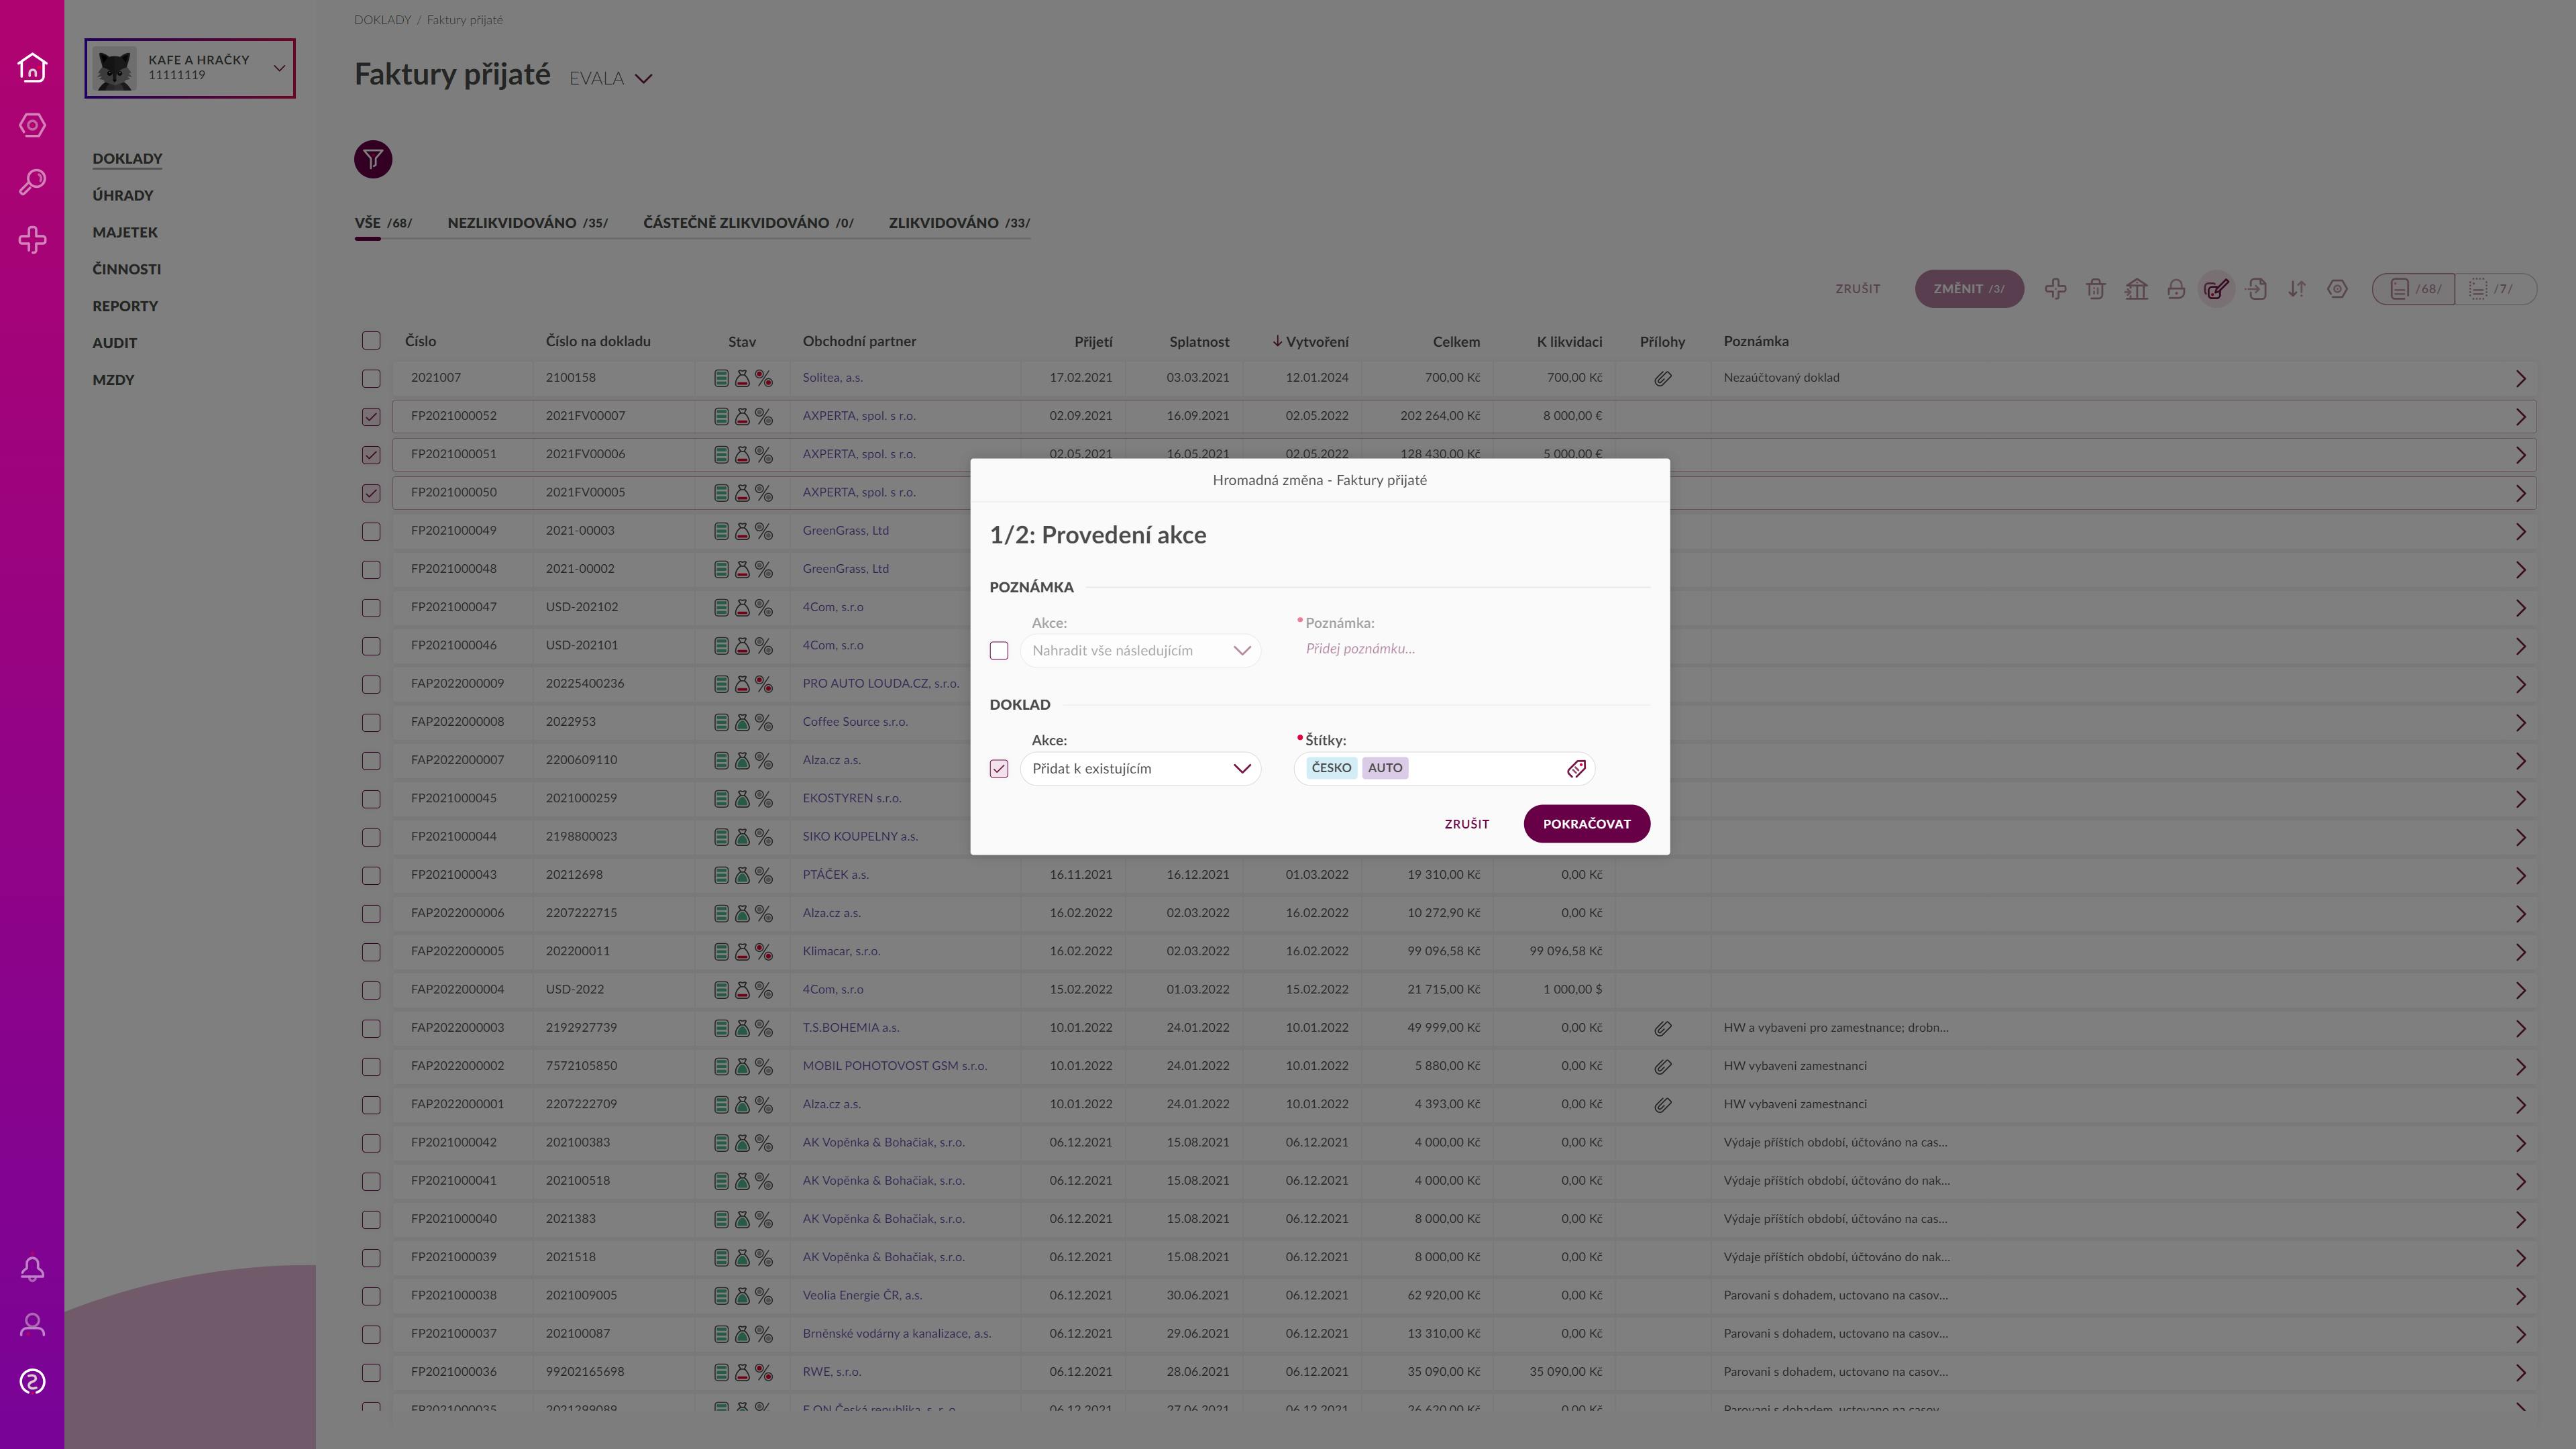The height and width of the screenshot is (1449, 2576).
Task: Sort by the Splatnost column header
Action: click(1199, 342)
